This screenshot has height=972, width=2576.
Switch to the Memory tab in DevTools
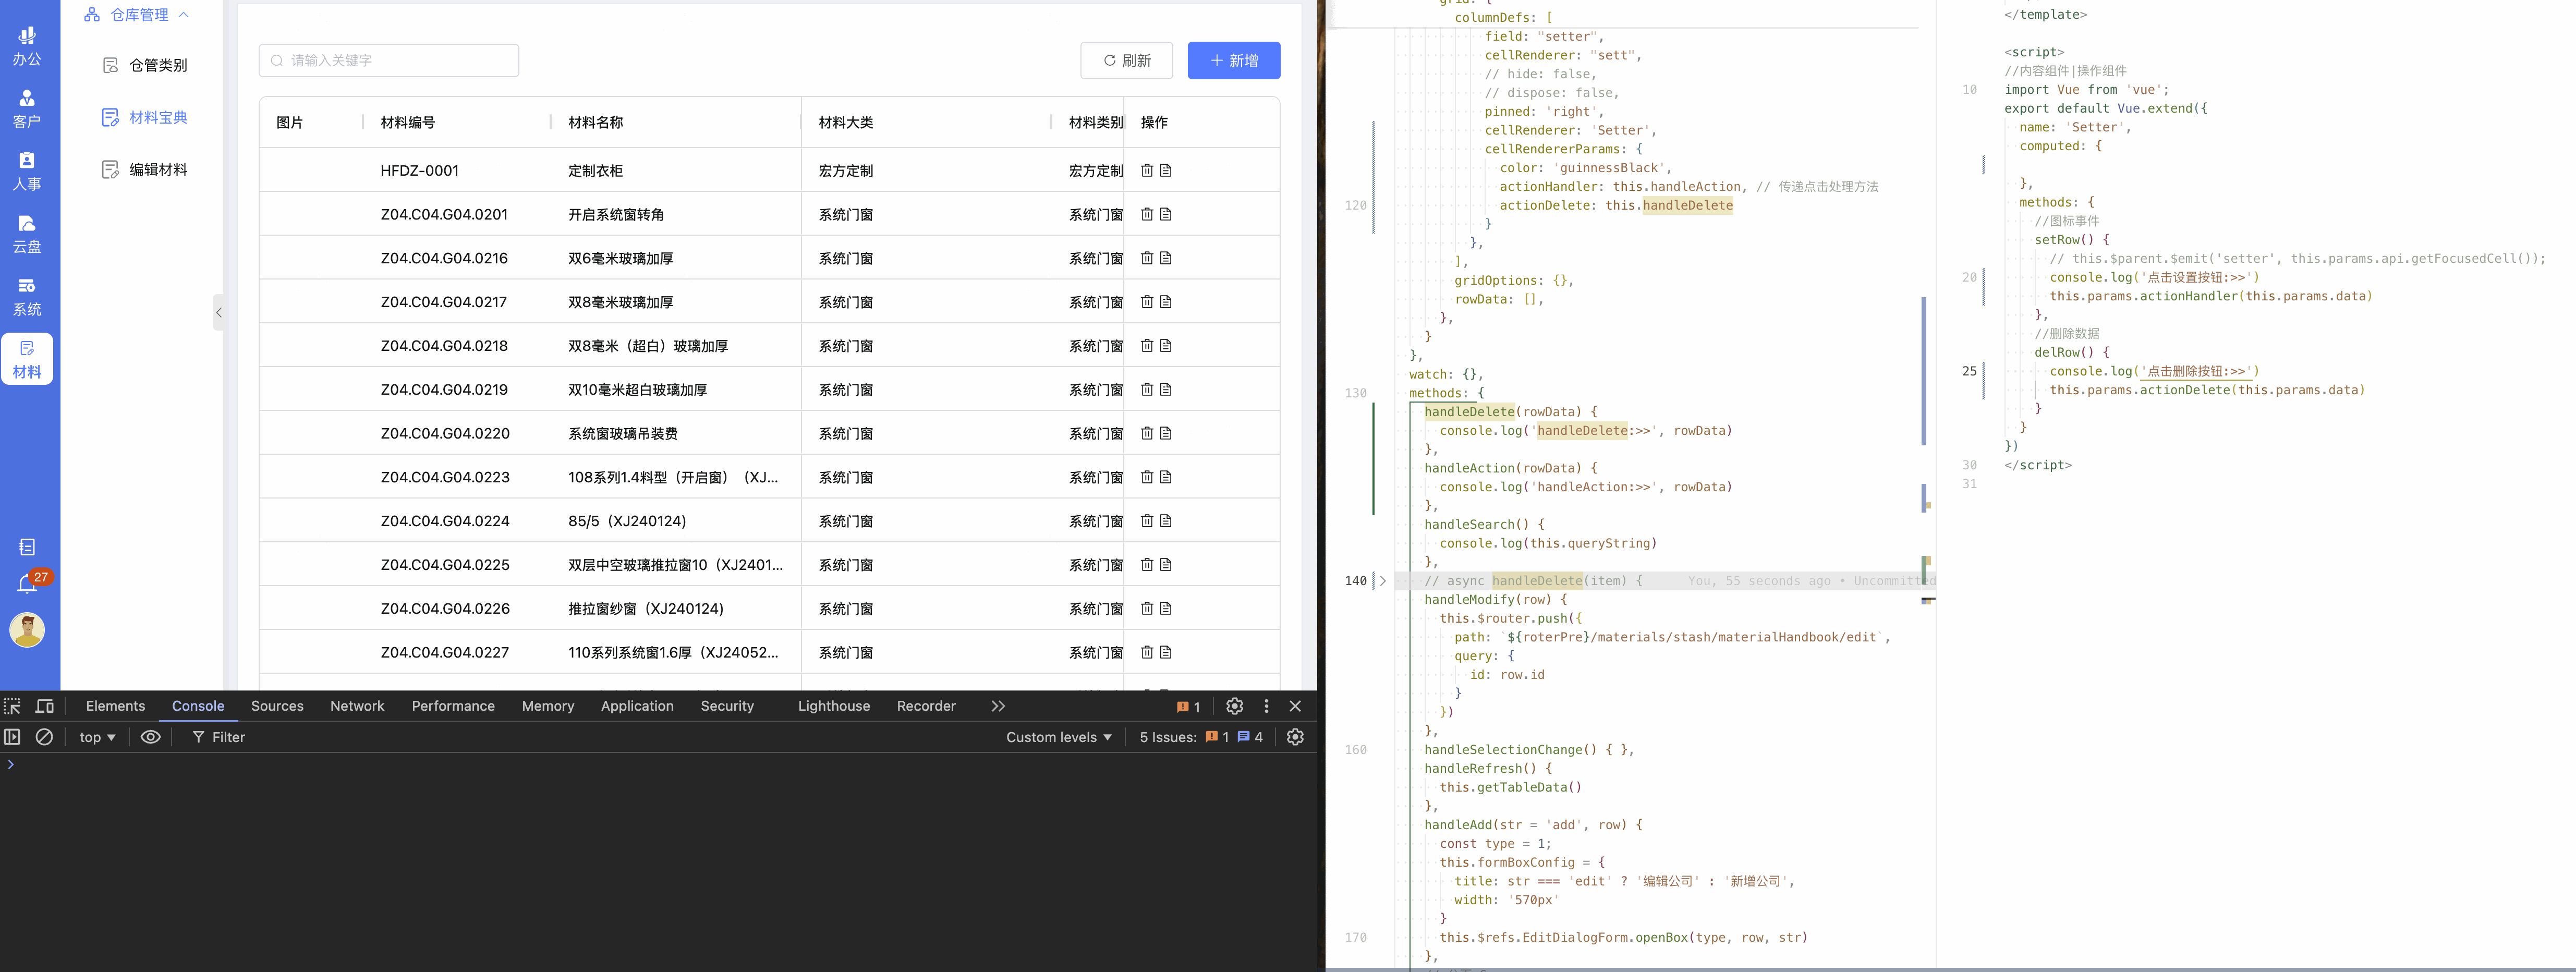point(548,706)
